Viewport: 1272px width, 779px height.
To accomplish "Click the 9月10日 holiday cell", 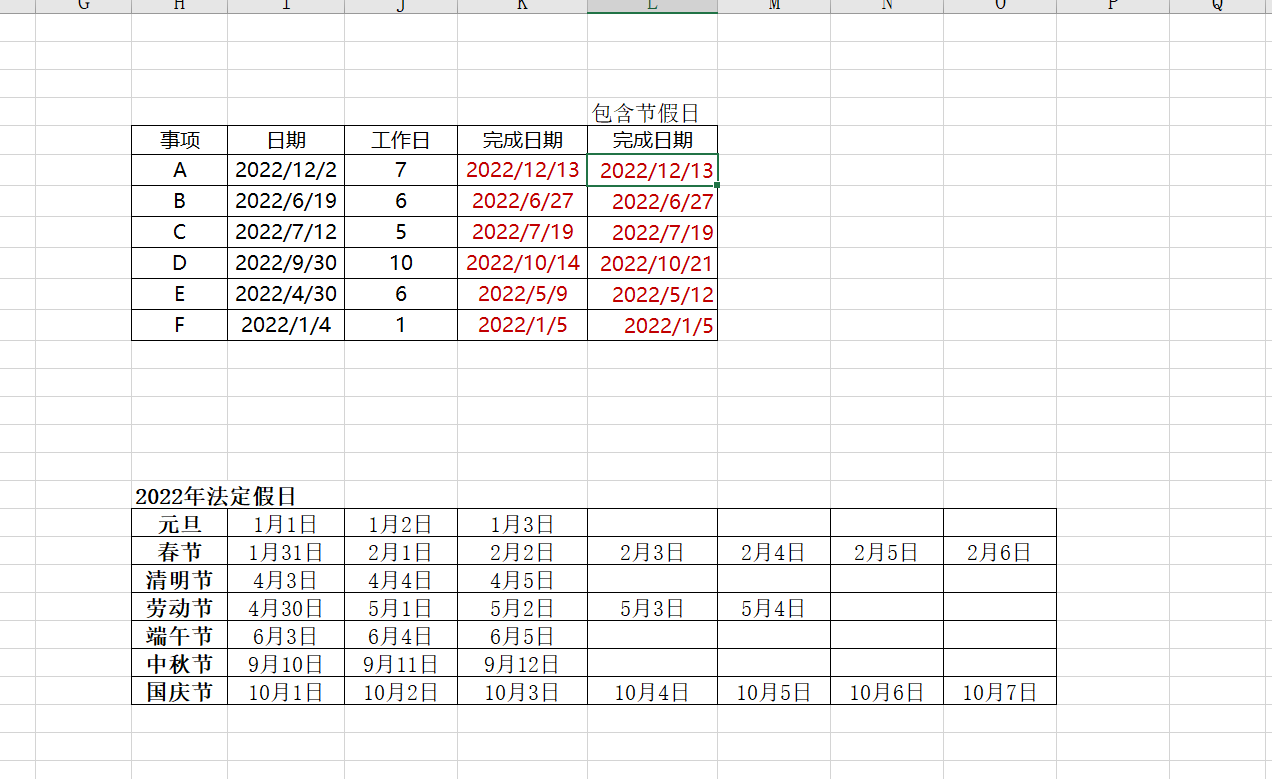I will 286,663.
